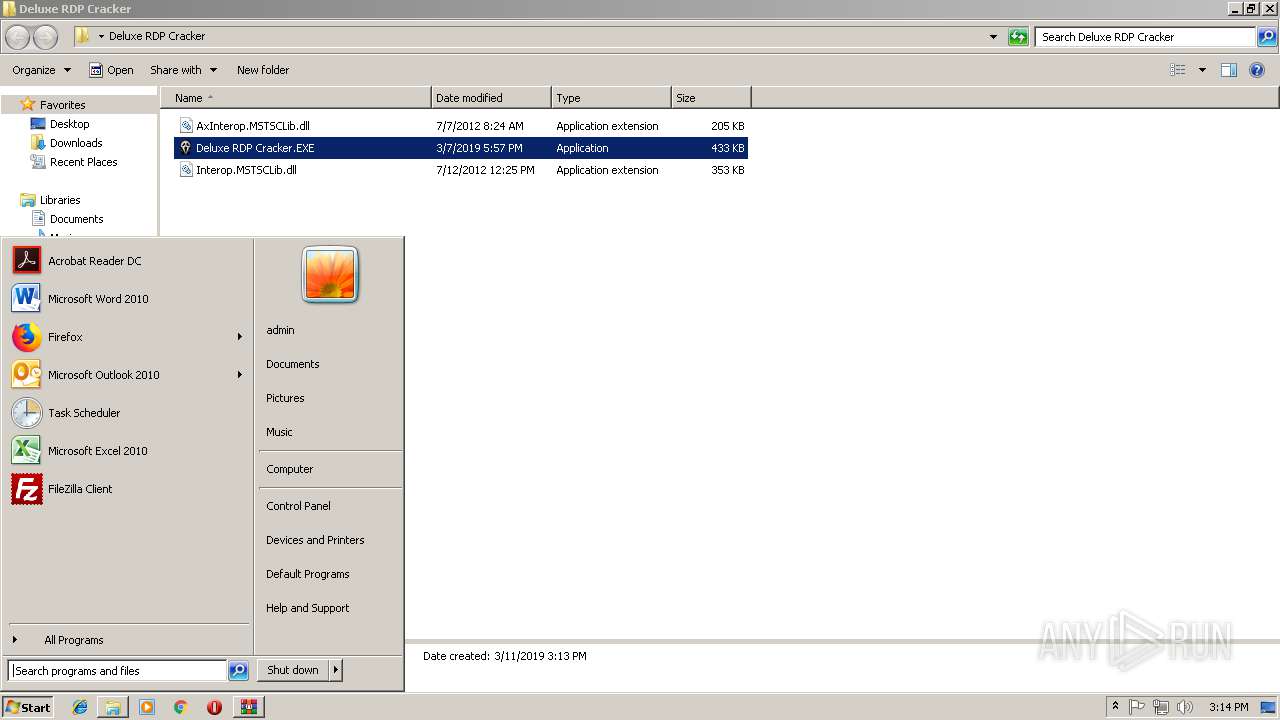Click the user account flower picture
This screenshot has height=720, width=1280.
coord(330,275)
